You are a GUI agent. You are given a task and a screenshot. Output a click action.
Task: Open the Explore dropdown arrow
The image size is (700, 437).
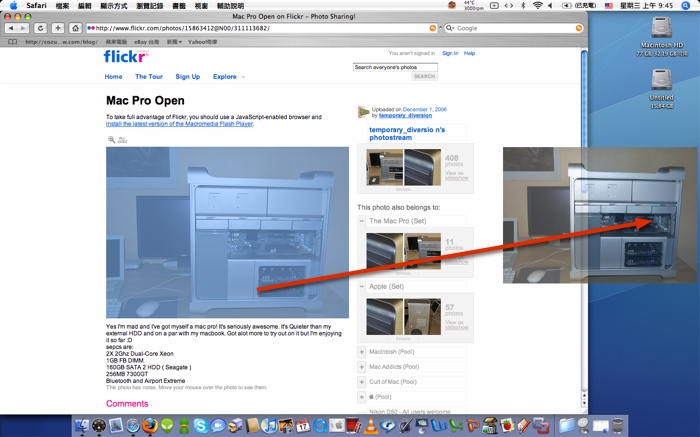pyautogui.click(x=243, y=77)
